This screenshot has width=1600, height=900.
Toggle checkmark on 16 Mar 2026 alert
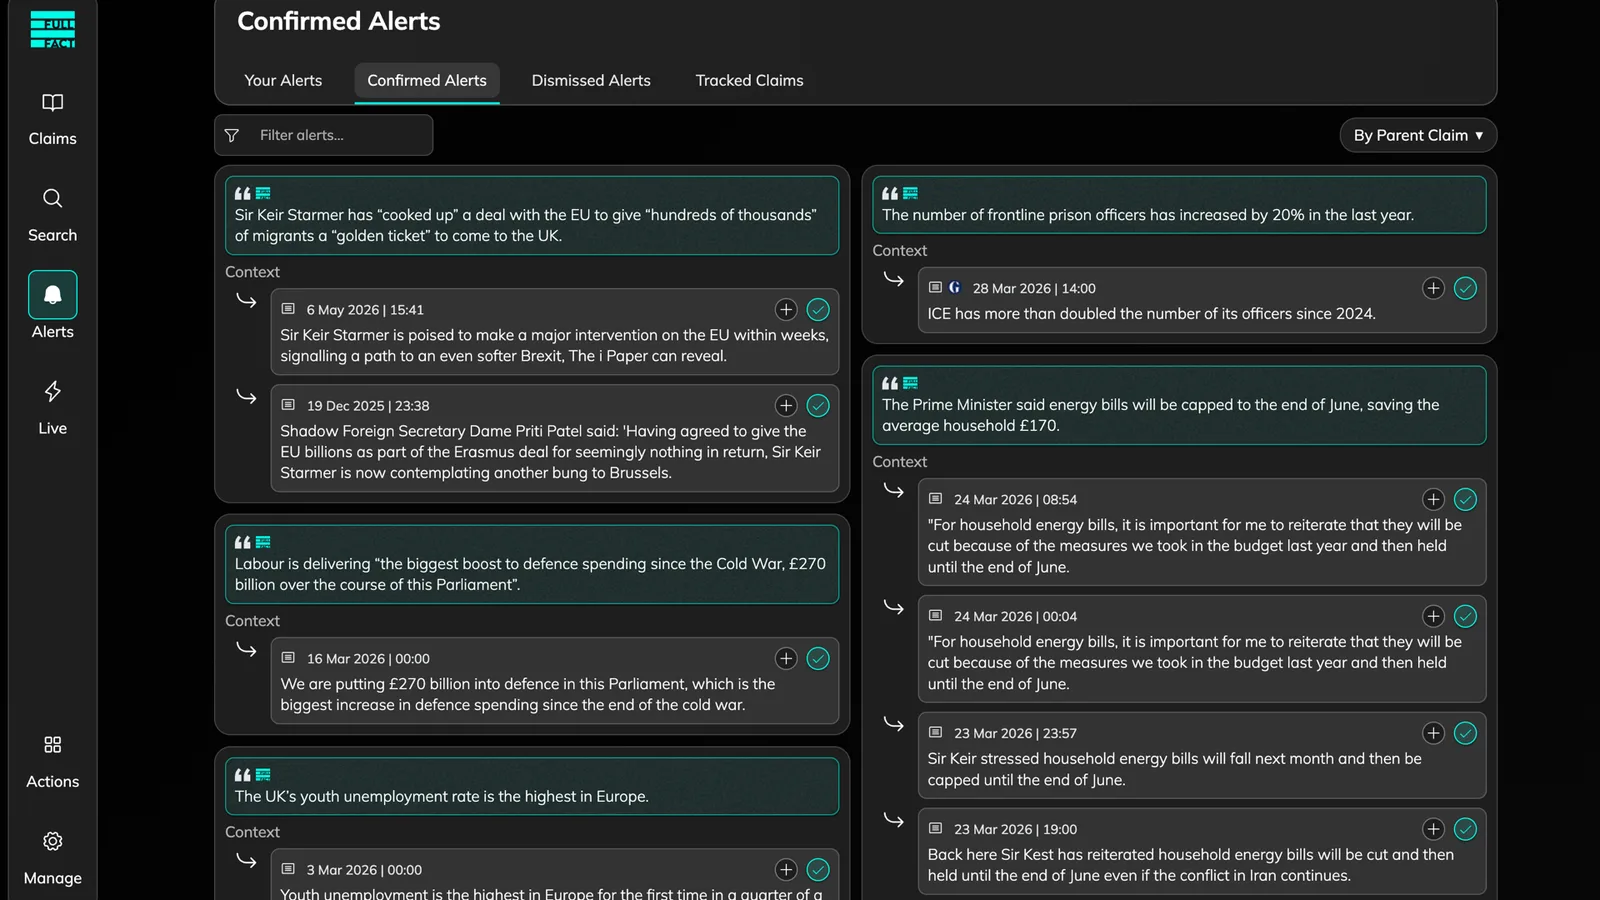(x=818, y=659)
